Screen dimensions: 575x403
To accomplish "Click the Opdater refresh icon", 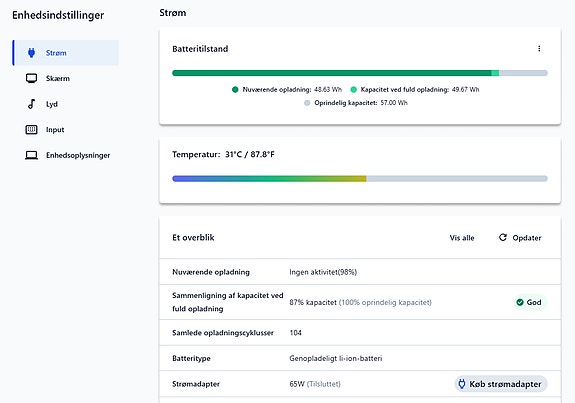I will point(503,238).
